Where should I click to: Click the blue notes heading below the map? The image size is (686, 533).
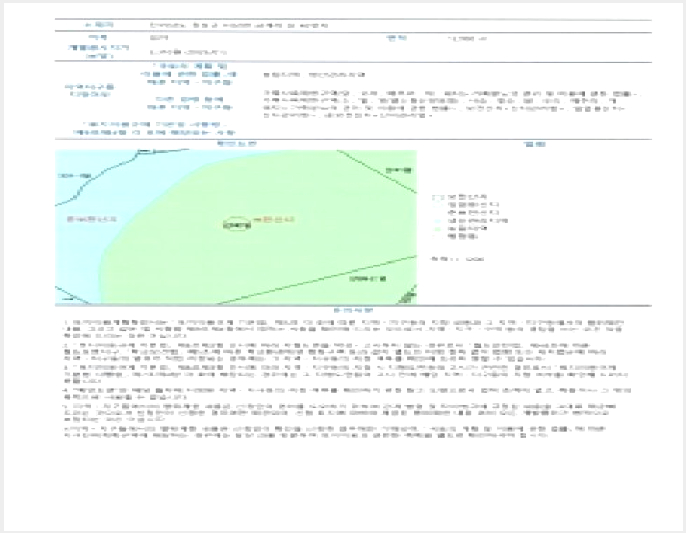coord(354,311)
